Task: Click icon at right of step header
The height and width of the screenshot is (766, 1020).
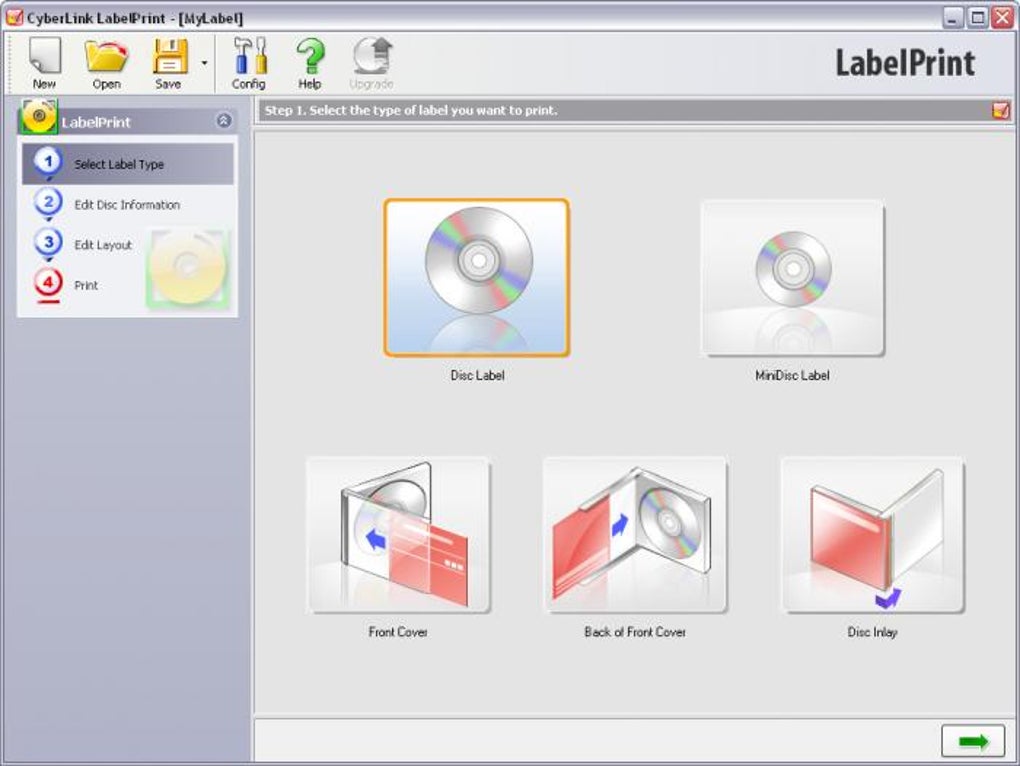Action: (1000, 111)
